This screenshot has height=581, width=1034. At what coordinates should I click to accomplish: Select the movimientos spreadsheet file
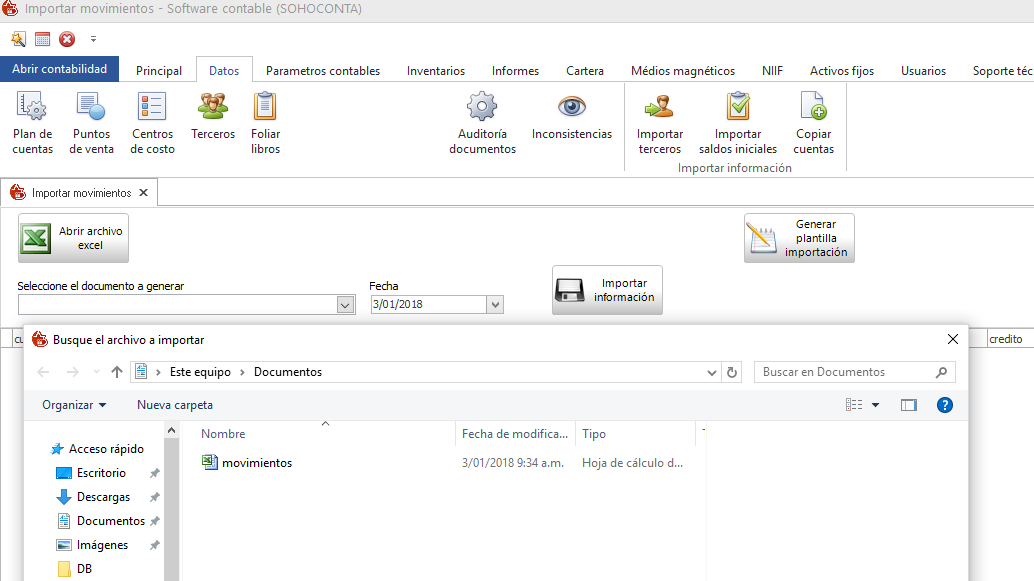tap(256, 463)
